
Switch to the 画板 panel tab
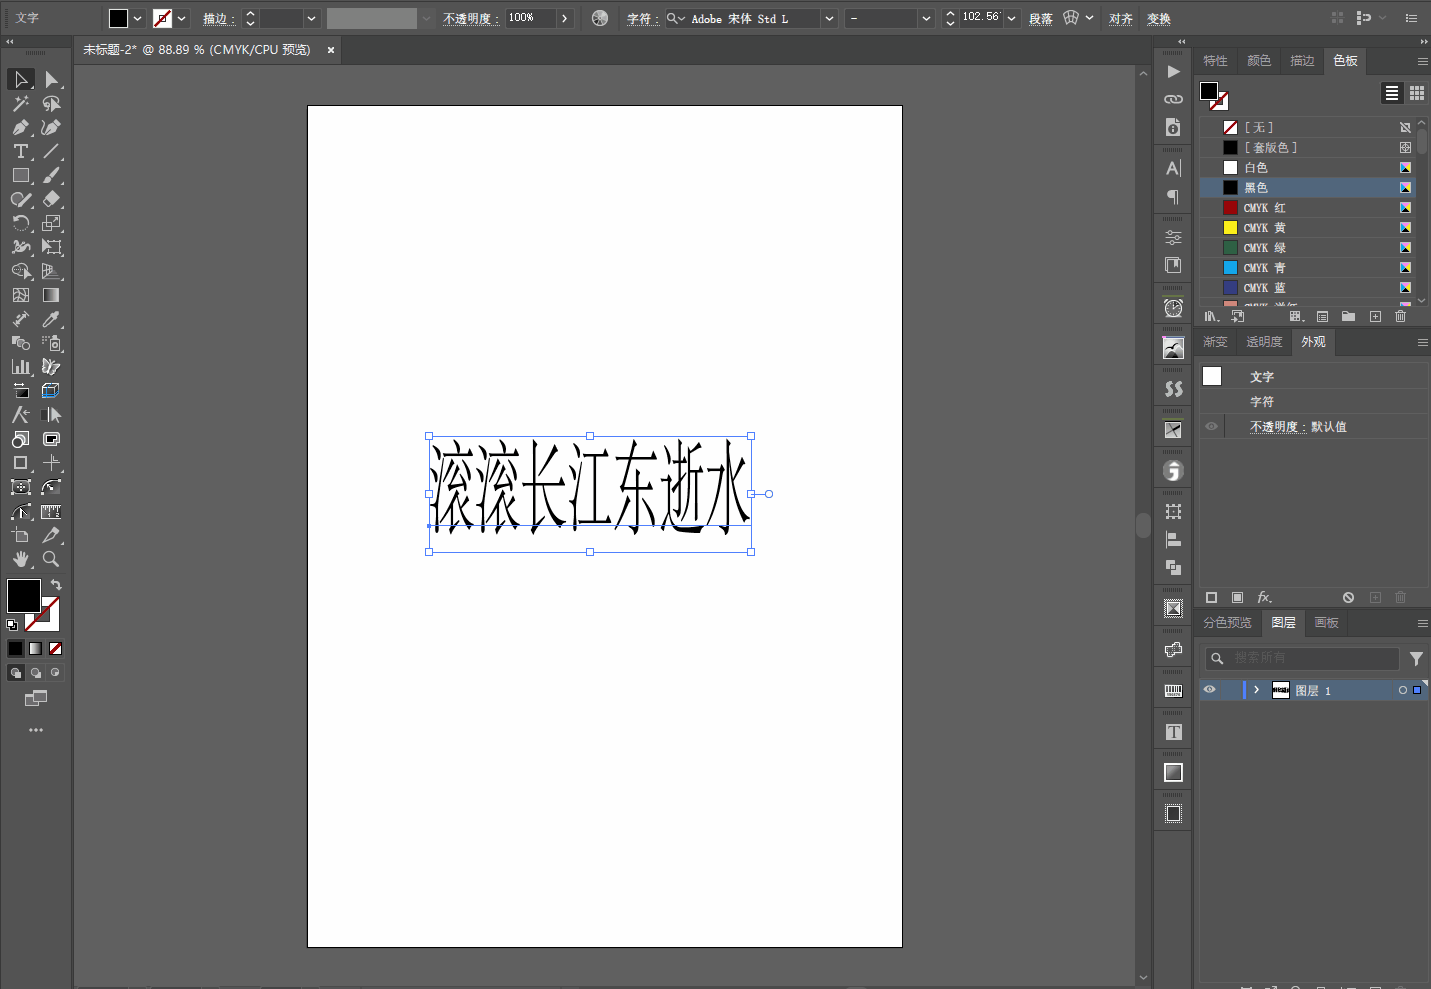coord(1326,622)
